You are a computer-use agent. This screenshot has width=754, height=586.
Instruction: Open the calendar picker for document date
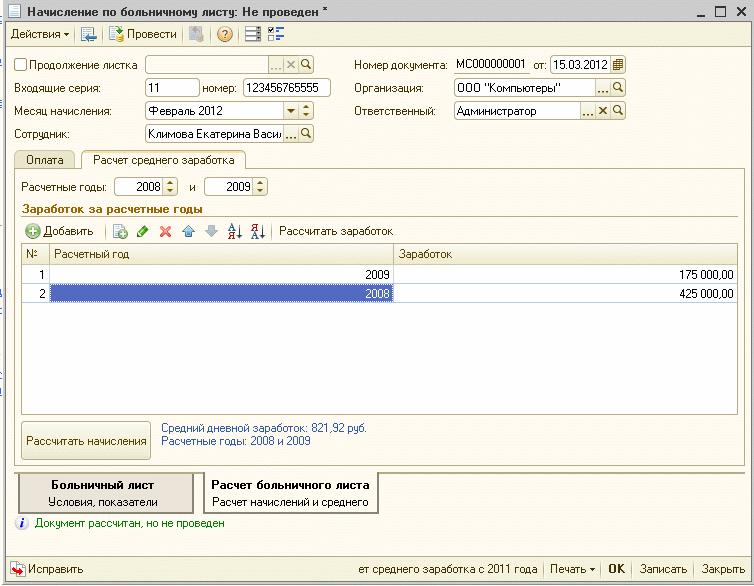(x=618, y=64)
